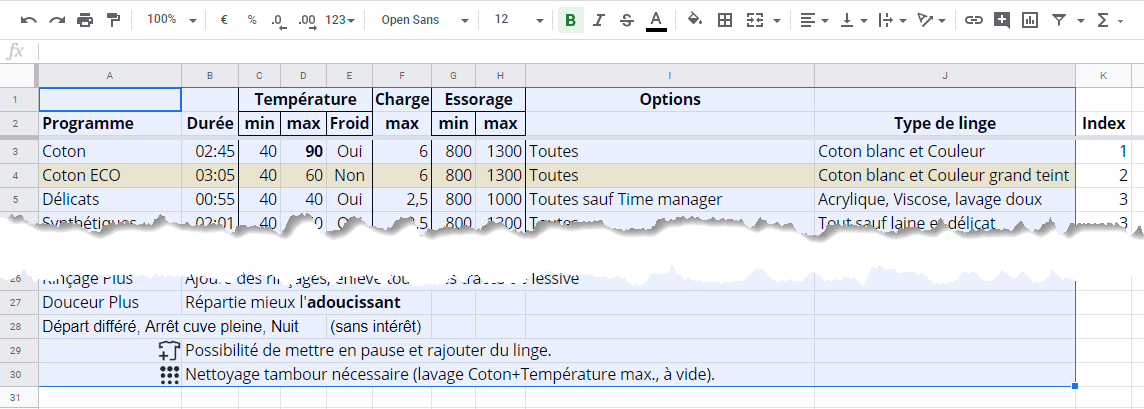Click the add-laundry shirt icon in row 29

pos(169,351)
